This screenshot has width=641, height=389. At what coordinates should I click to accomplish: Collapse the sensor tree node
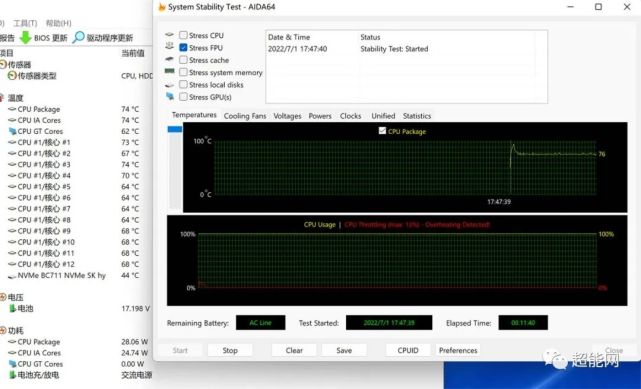tap(3, 64)
